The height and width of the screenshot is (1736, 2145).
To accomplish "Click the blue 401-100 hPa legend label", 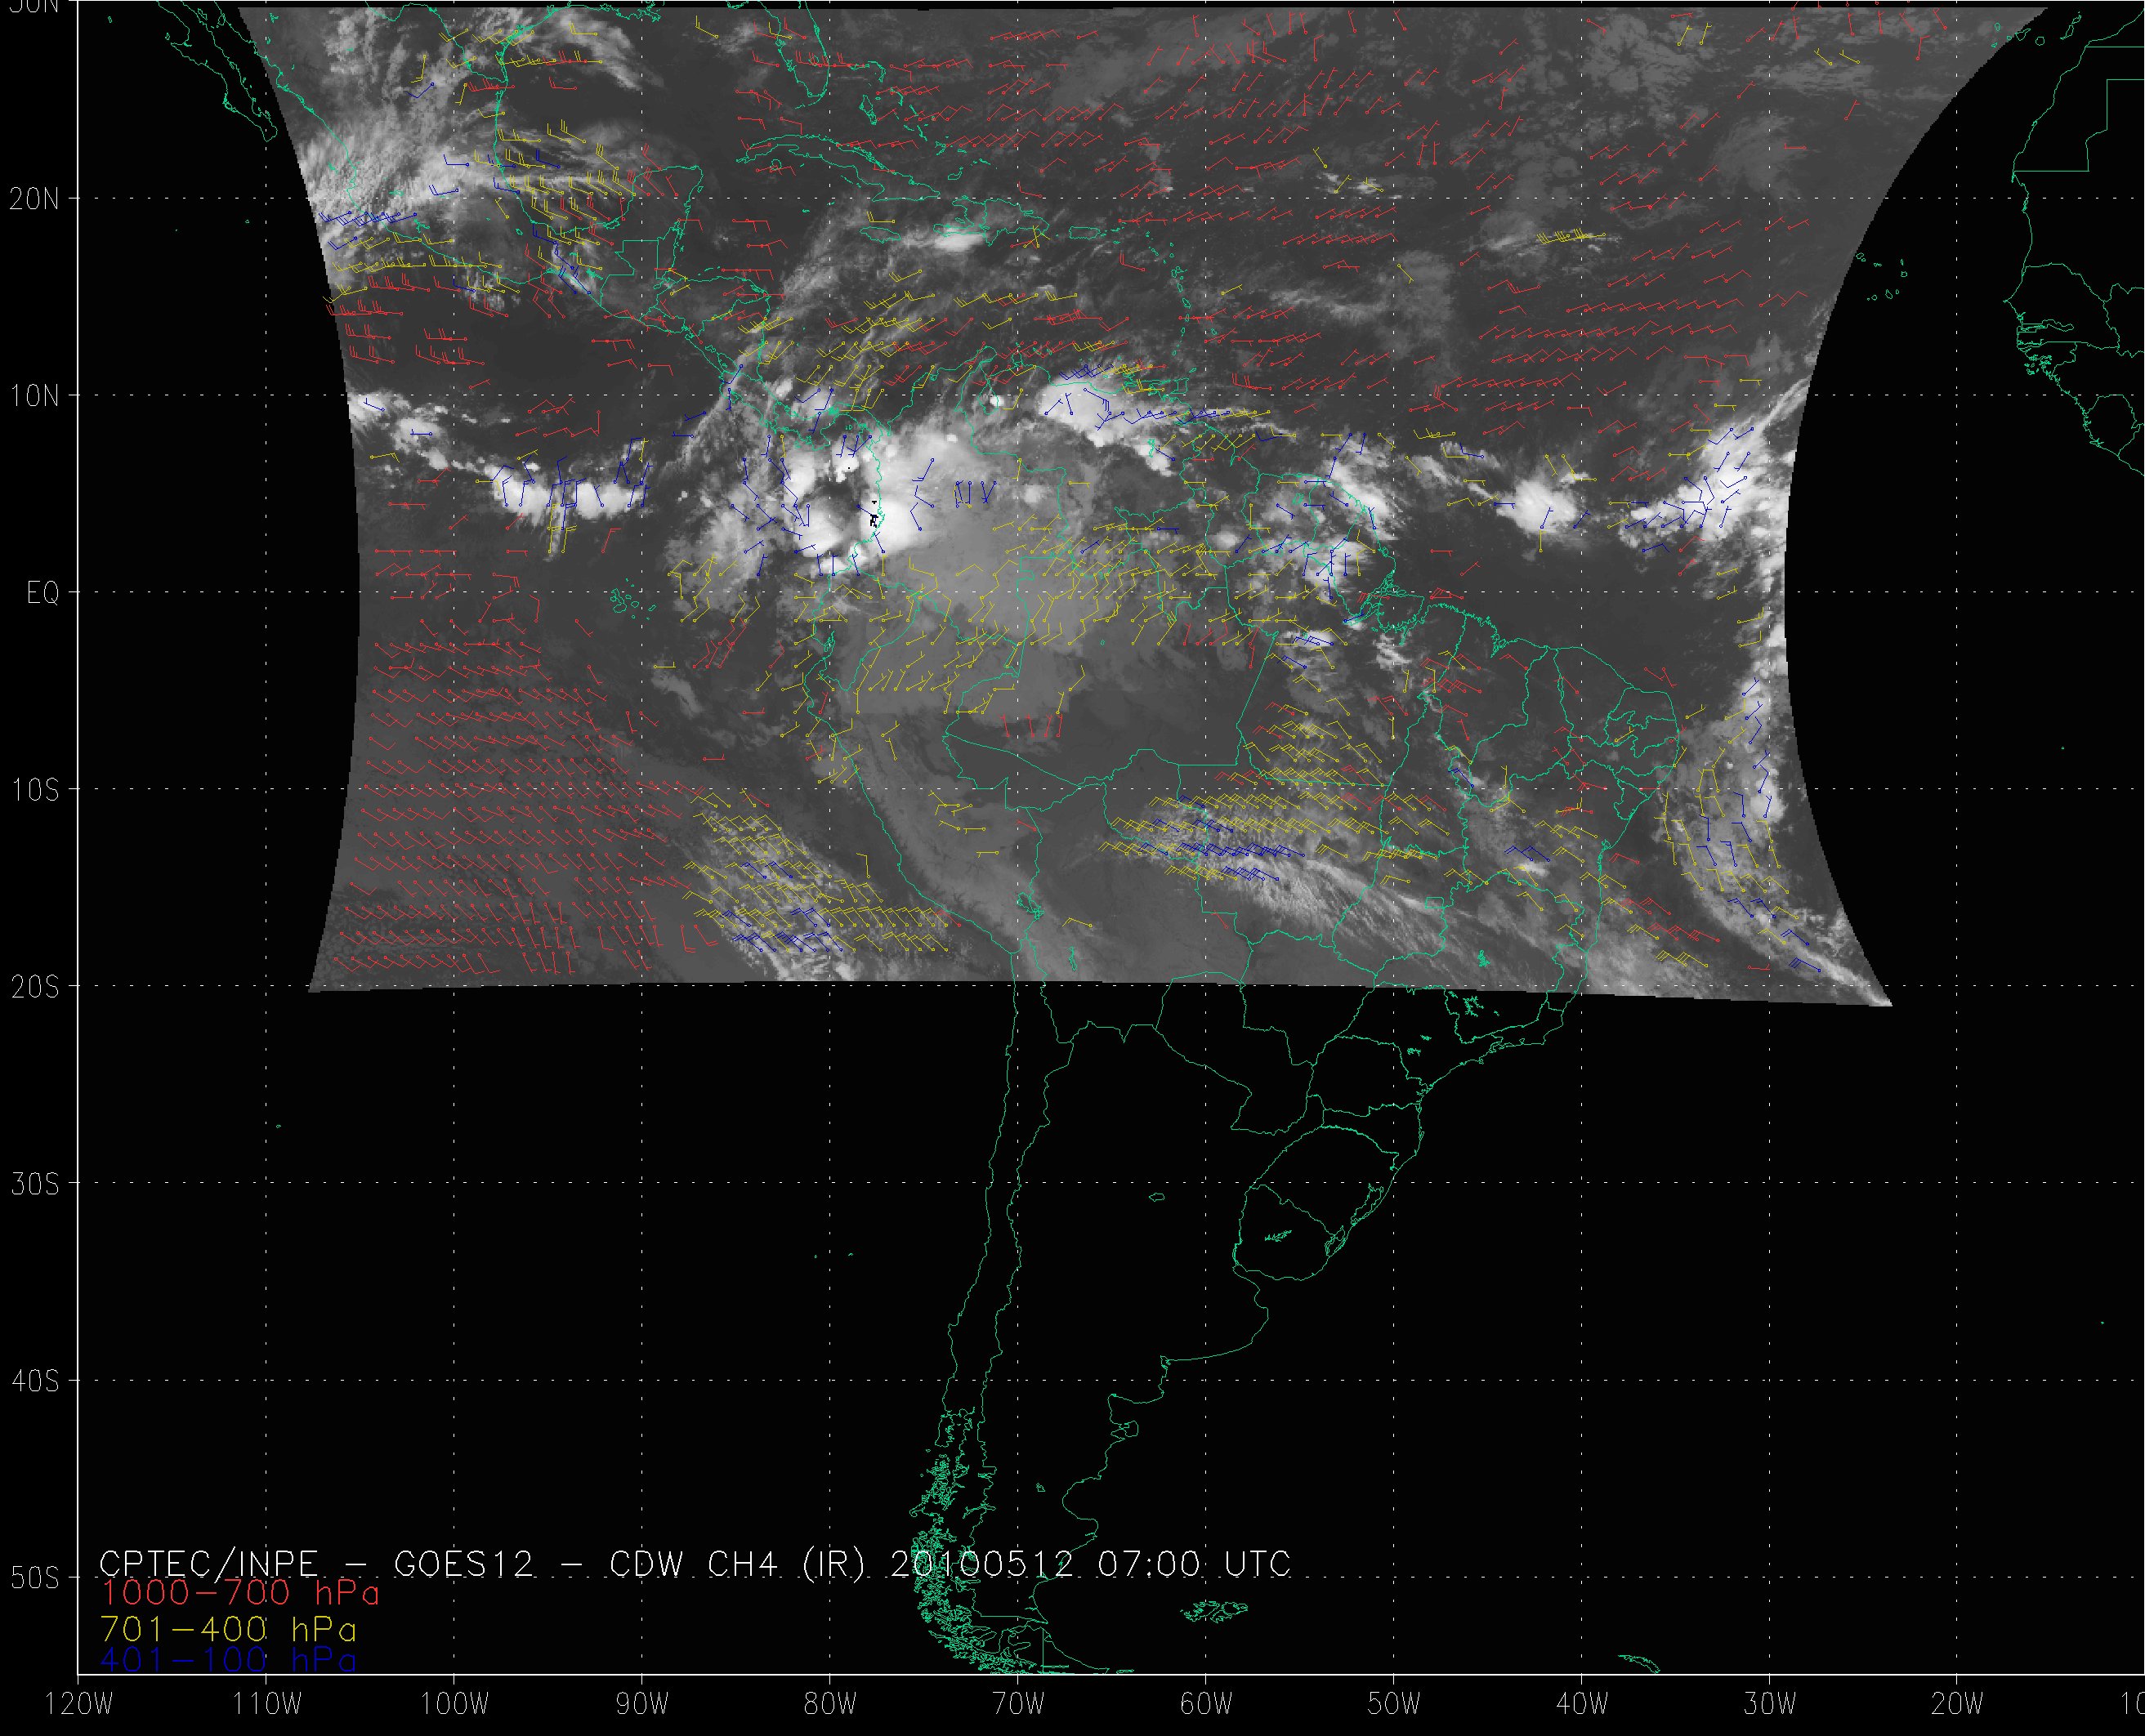I will (x=228, y=1661).
